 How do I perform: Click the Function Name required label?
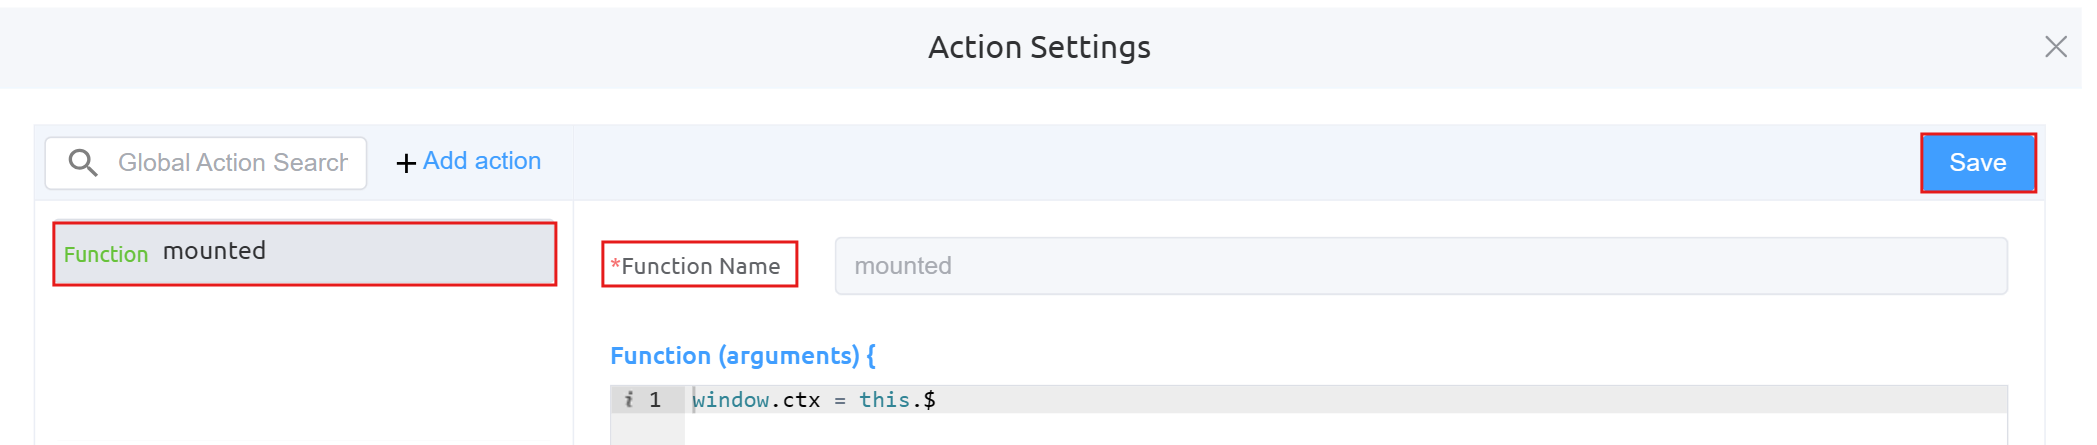tap(699, 266)
